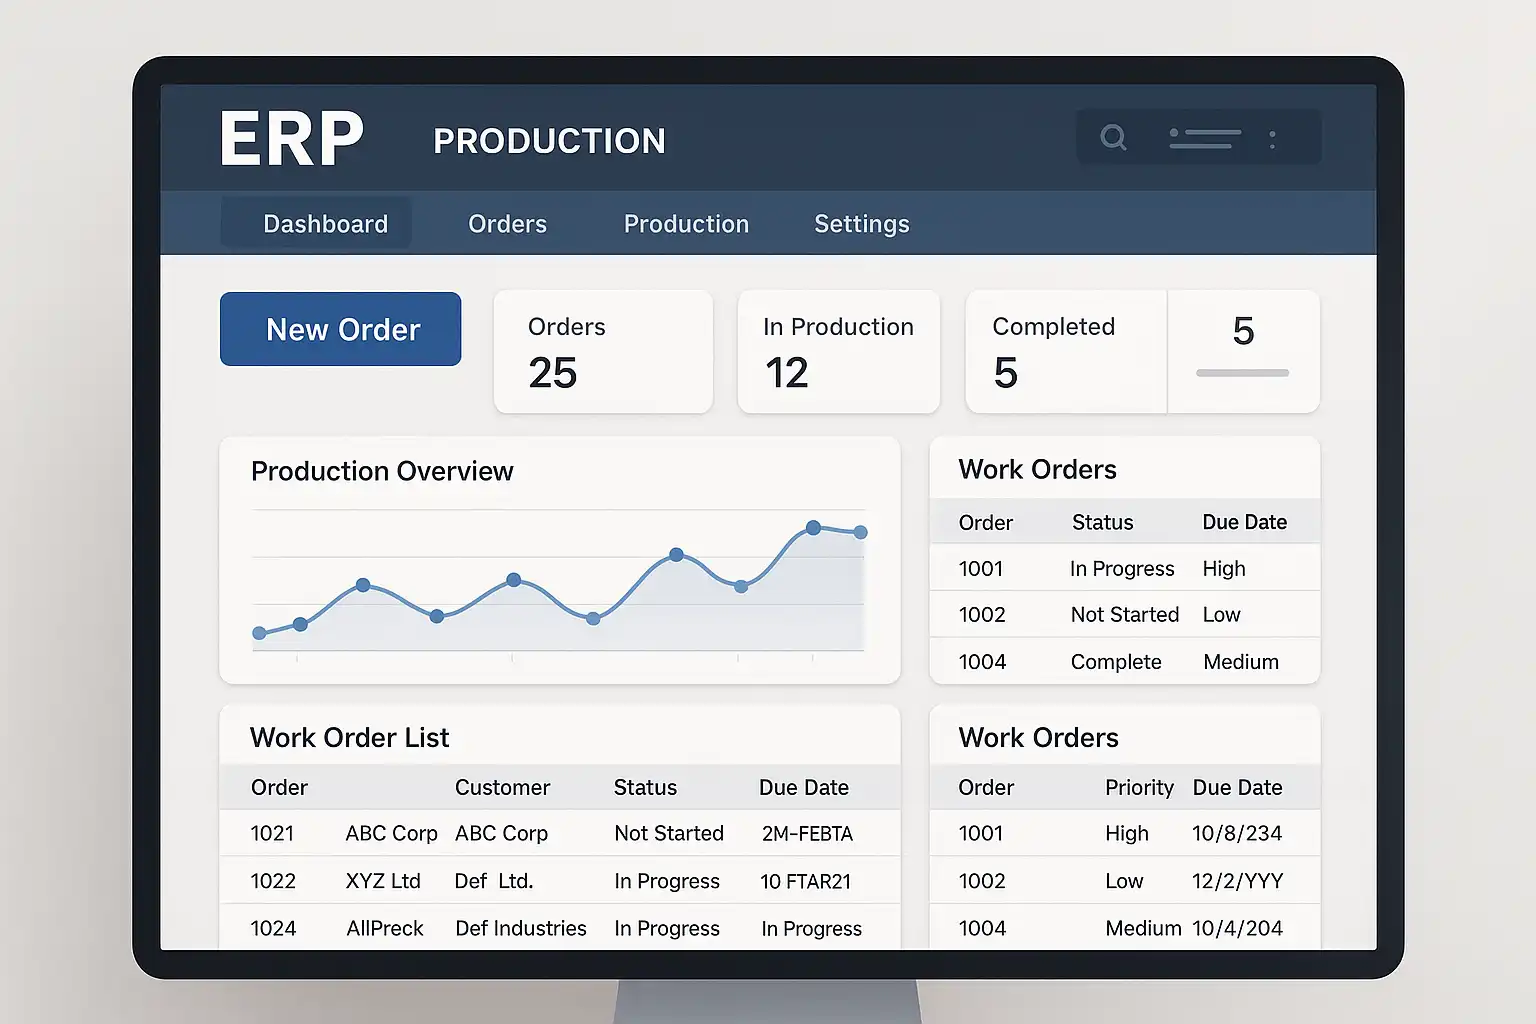This screenshot has height=1024, width=1536.
Task: Click the Customer column header
Action: pos(502,787)
